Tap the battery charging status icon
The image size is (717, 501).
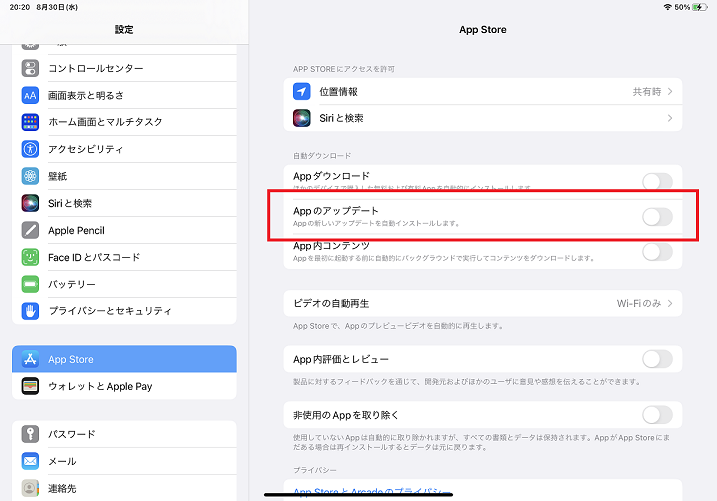click(x=700, y=7)
